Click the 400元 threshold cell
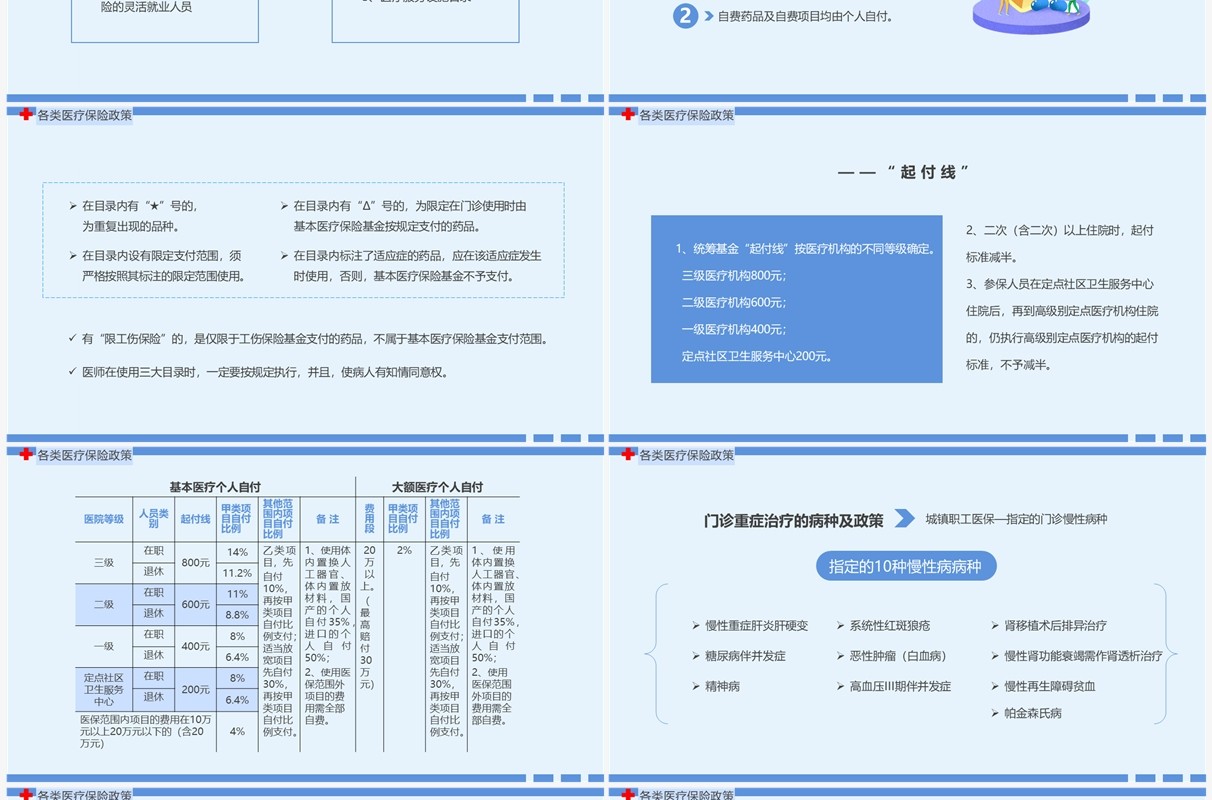The image size is (1212, 800). pos(195,646)
